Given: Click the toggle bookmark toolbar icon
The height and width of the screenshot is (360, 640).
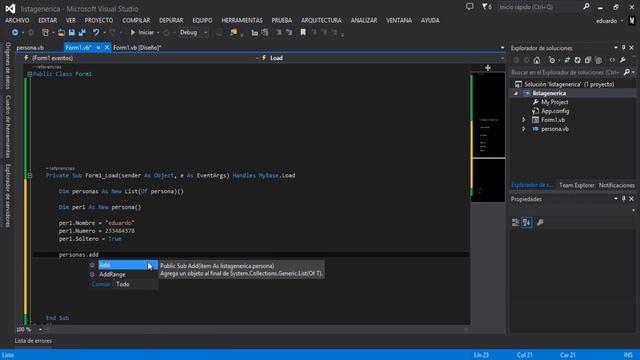Looking at the screenshot, I should [x=303, y=32].
